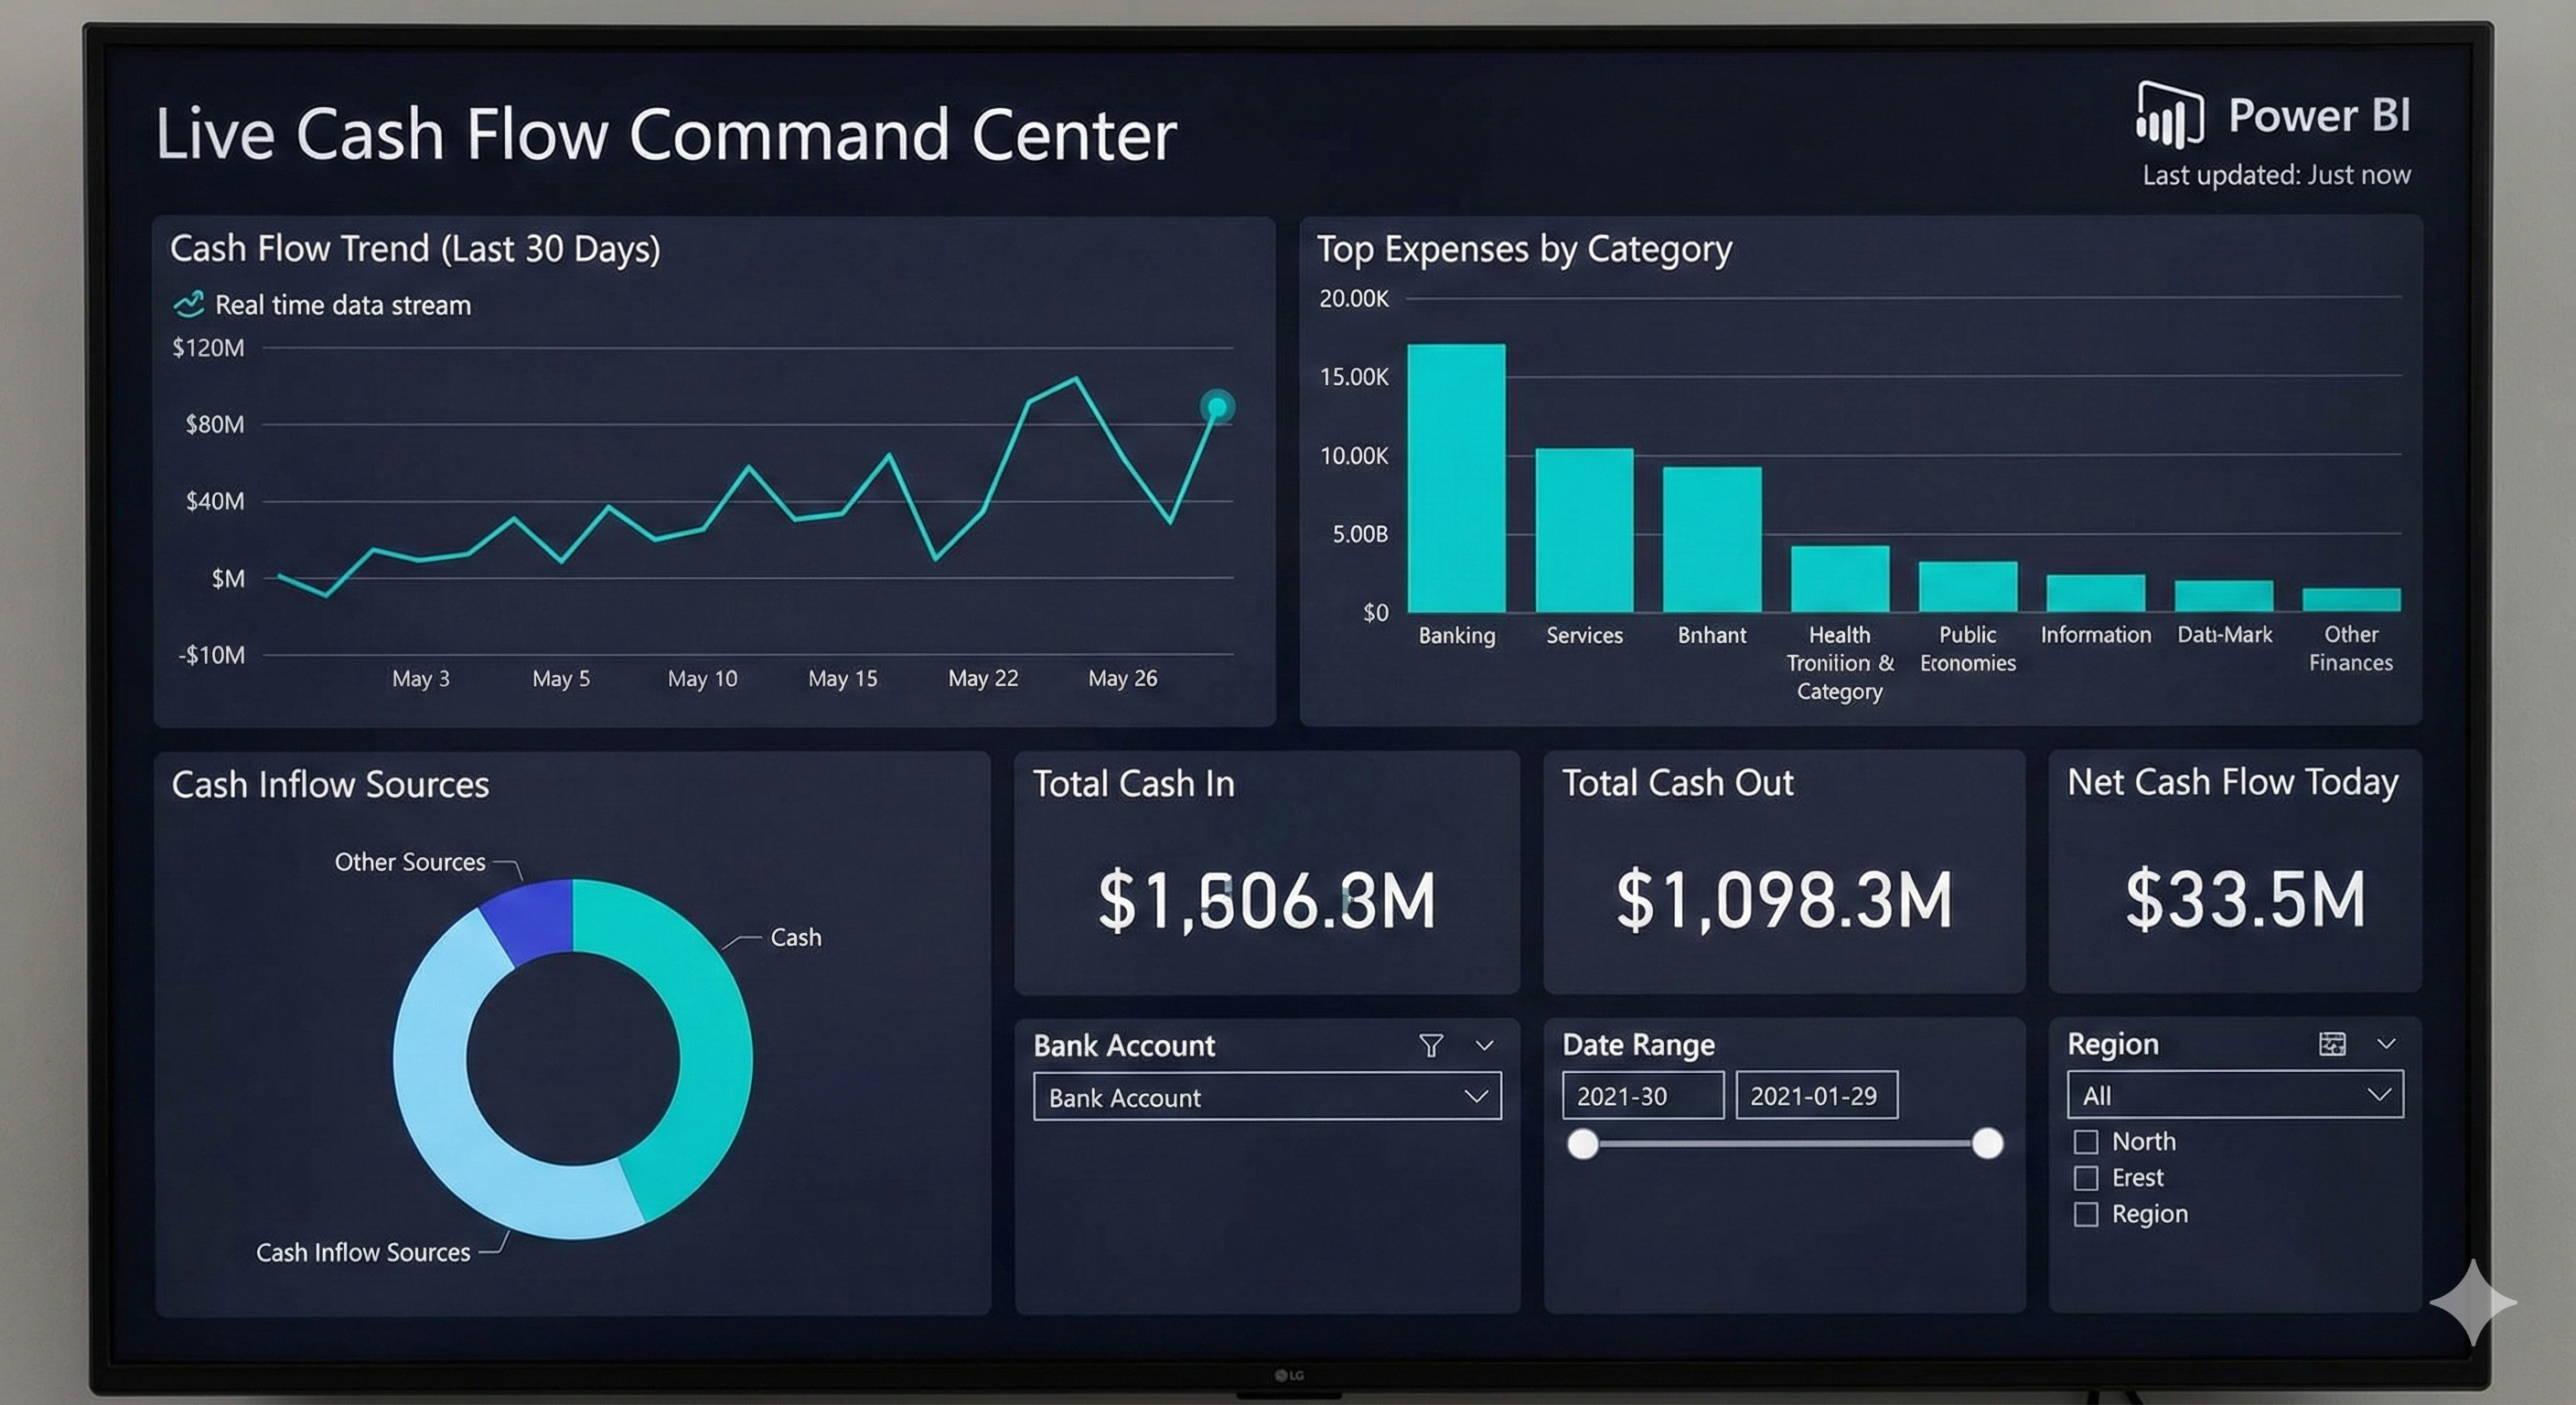Check the North region checkbox

(x=2088, y=1141)
